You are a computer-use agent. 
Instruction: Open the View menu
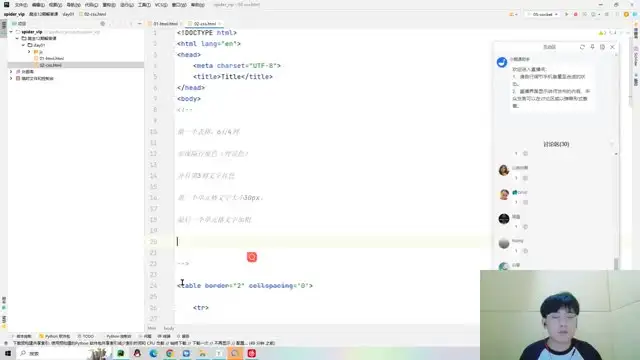tap(56, 5)
